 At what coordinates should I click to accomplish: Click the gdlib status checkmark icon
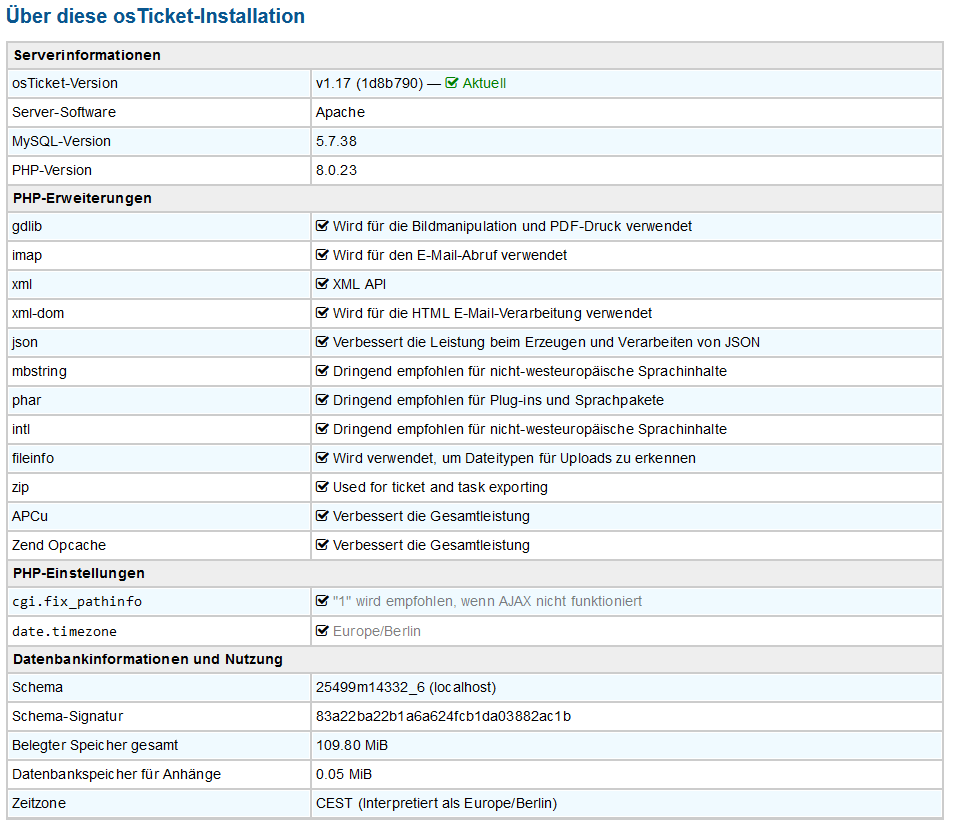point(322,226)
